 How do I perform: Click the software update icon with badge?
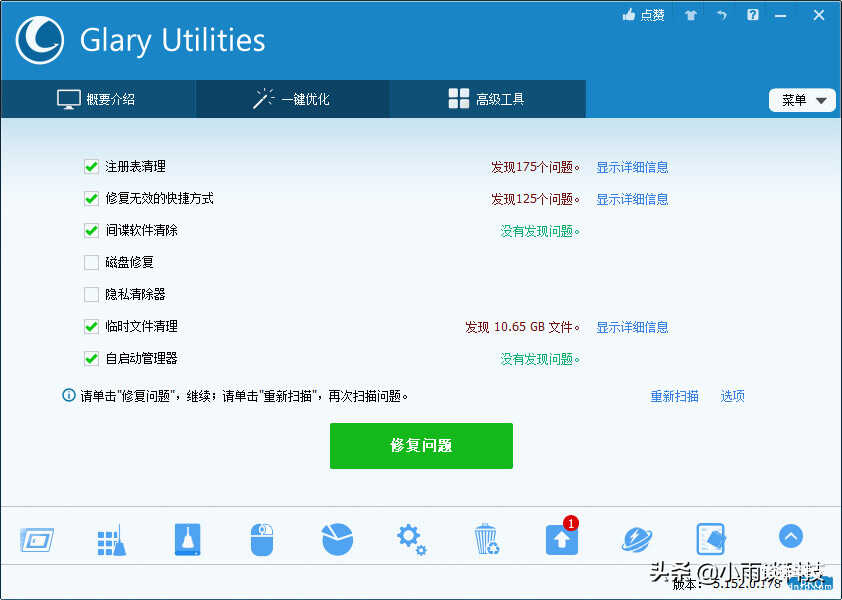tap(562, 536)
